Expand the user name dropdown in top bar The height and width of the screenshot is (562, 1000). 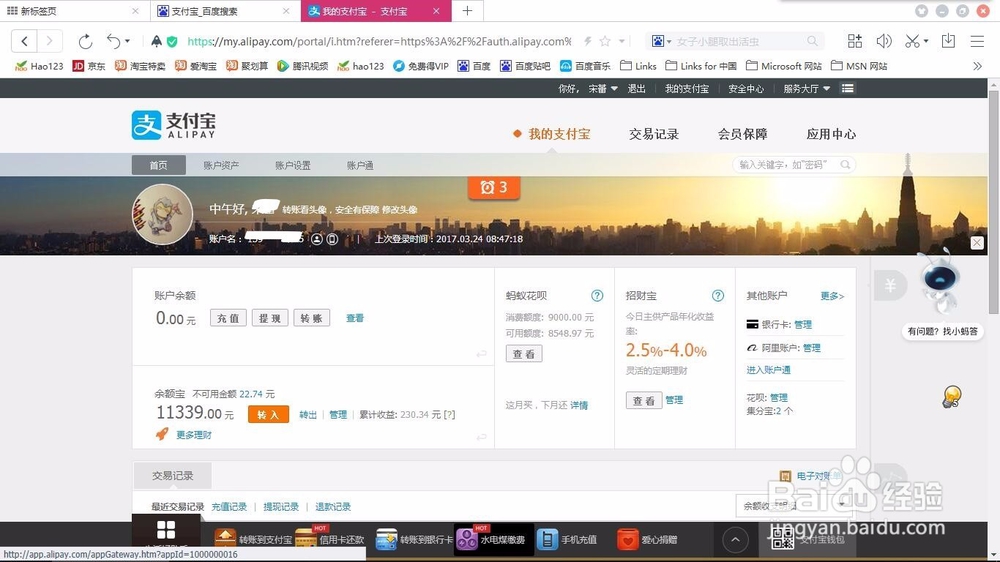[x=614, y=89]
